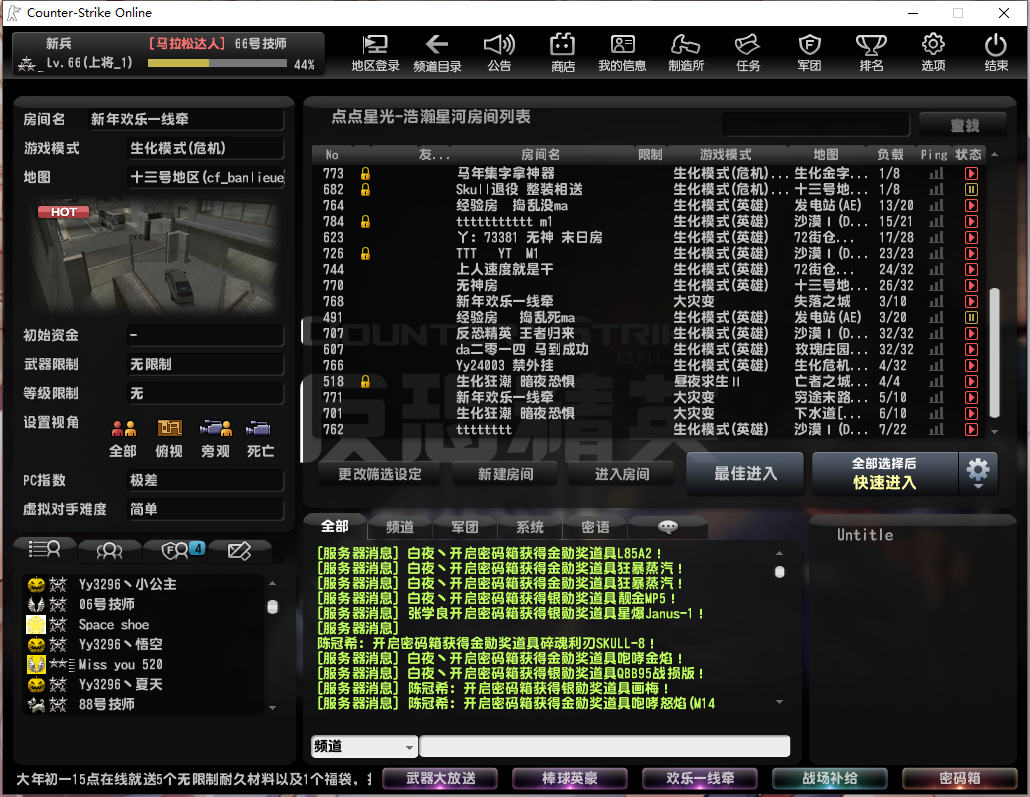Open the 商店 shop icon
Viewport: 1030px width, 797px height.
click(x=562, y=53)
